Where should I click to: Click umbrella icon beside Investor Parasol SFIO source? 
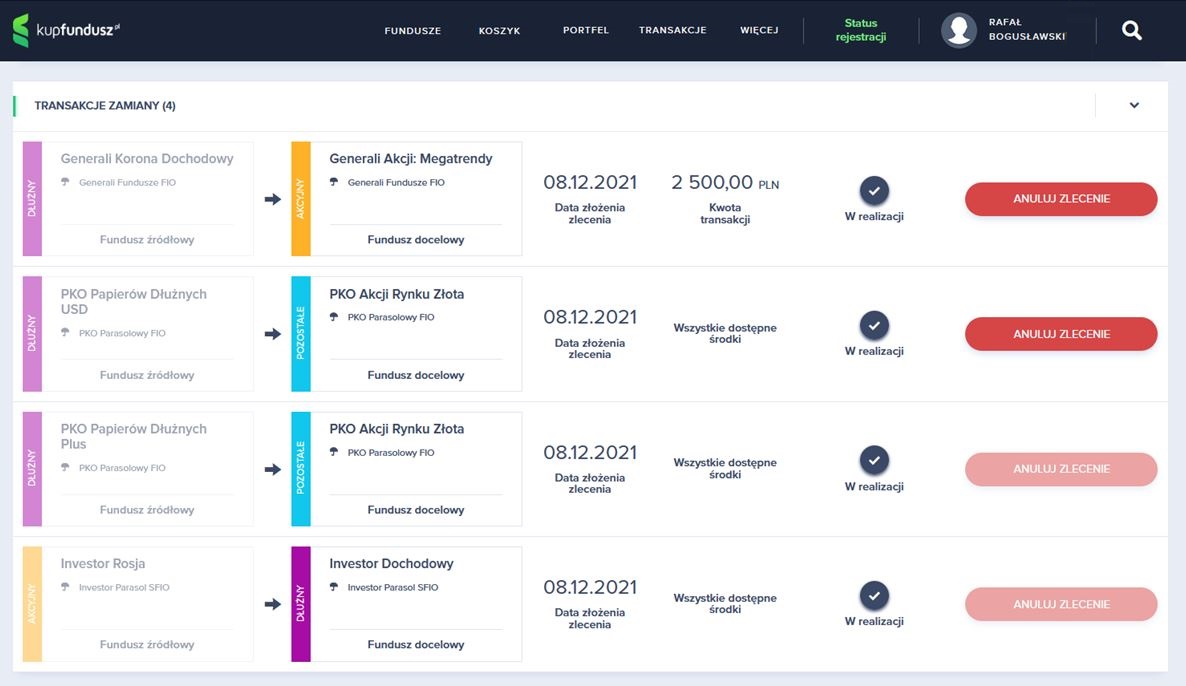(65, 587)
